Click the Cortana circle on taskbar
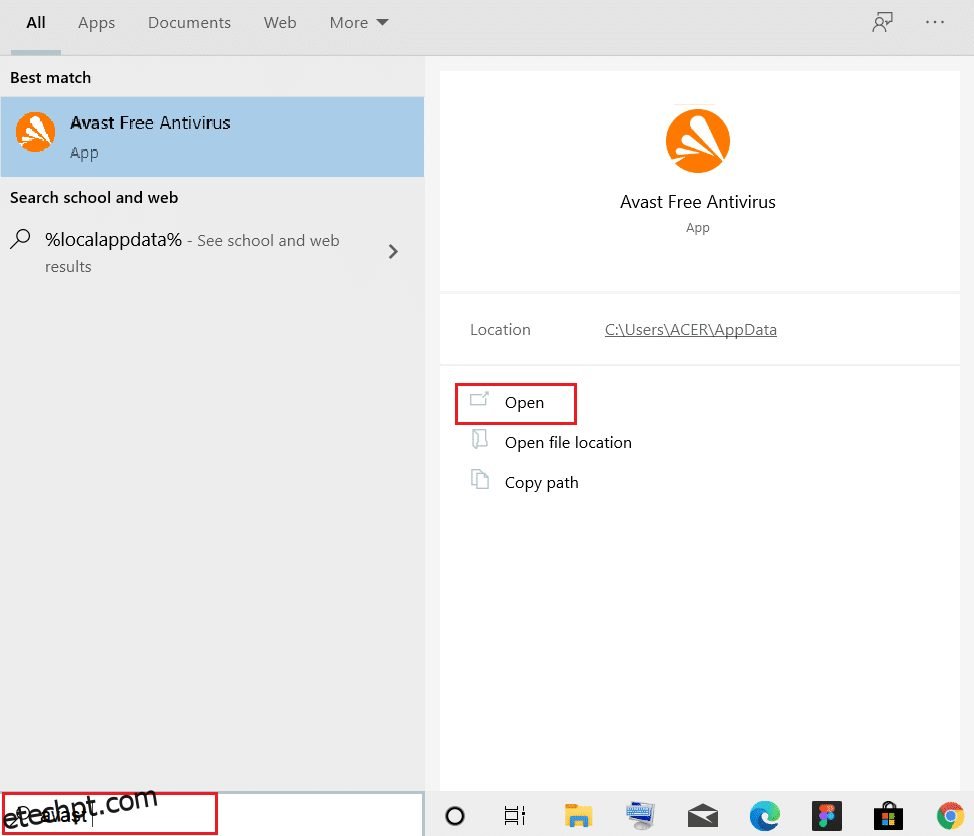 point(455,816)
